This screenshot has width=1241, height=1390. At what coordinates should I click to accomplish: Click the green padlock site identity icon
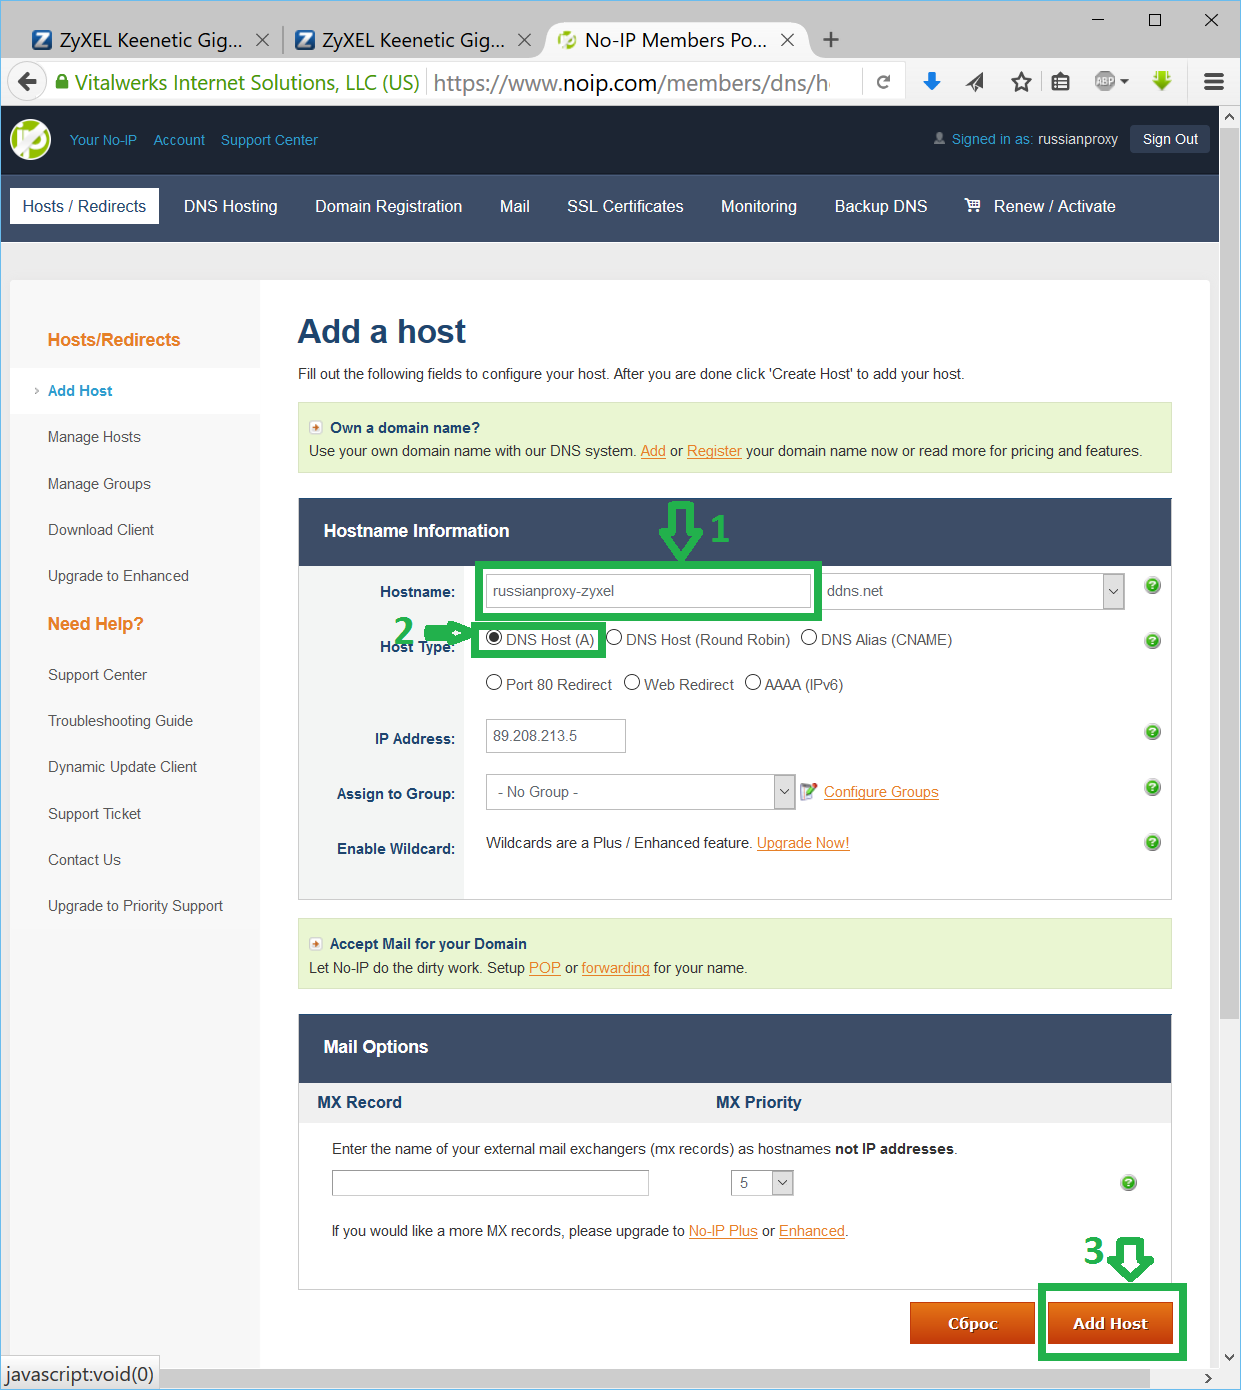coord(62,82)
